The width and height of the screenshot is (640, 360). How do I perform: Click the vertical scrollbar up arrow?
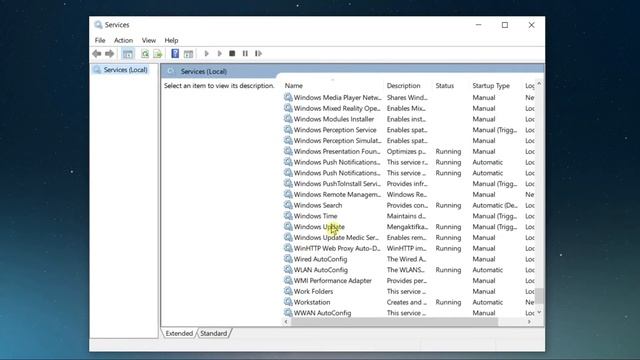pyautogui.click(x=539, y=84)
